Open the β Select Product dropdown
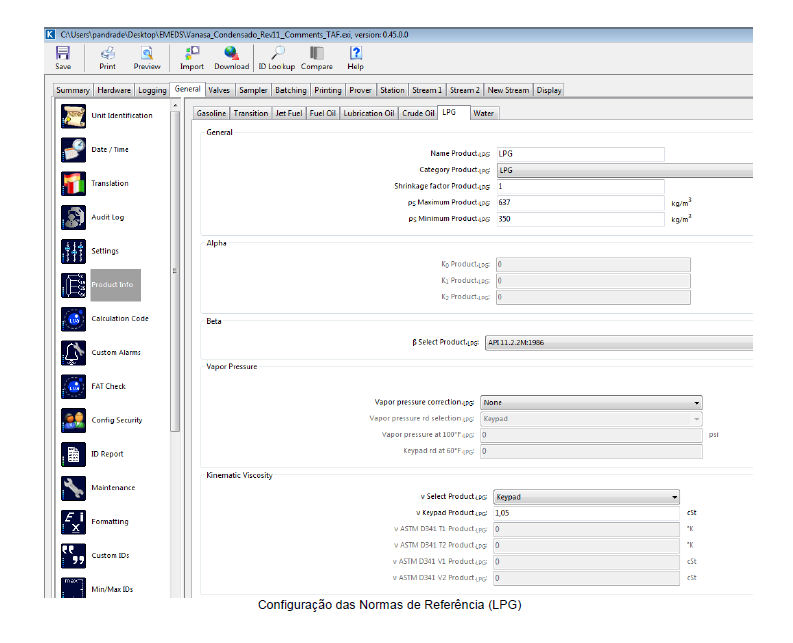 pos(619,342)
